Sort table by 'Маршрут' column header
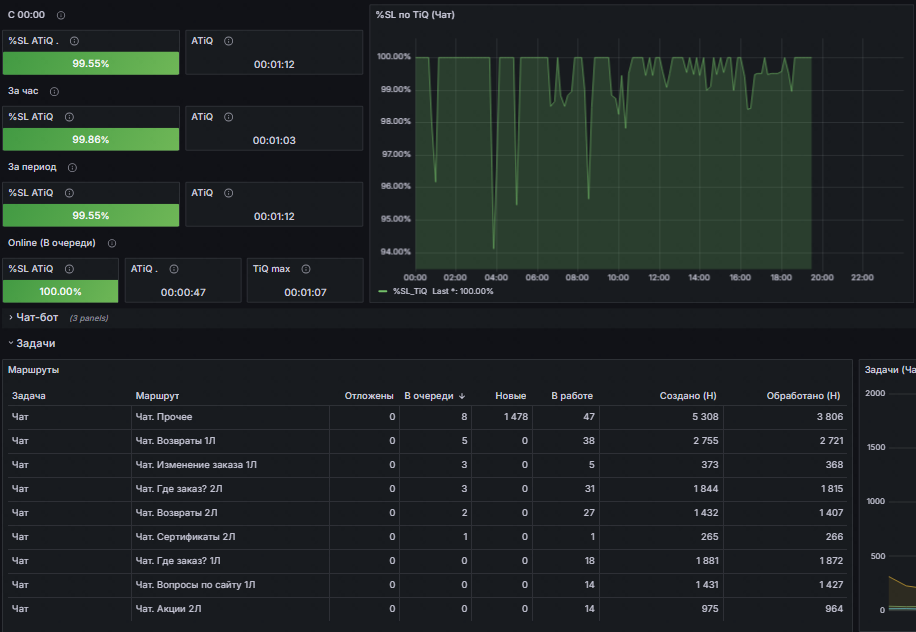This screenshot has width=916, height=632. click(157, 396)
